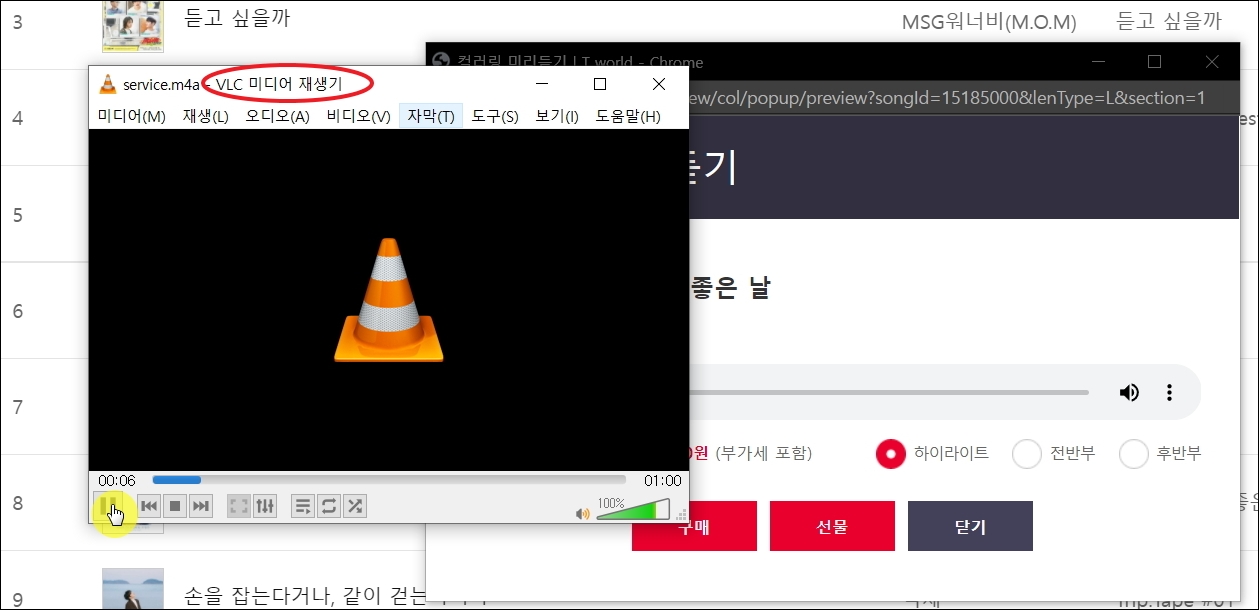Viewport: 1259px width, 610px height.
Task: Select the 후반부 radio button
Action: coord(1133,454)
